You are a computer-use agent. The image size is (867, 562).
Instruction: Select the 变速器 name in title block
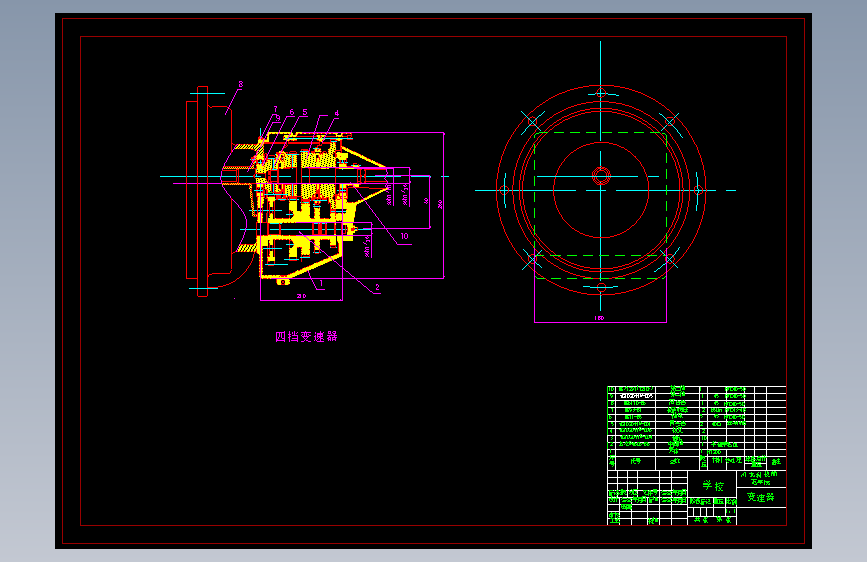(761, 497)
